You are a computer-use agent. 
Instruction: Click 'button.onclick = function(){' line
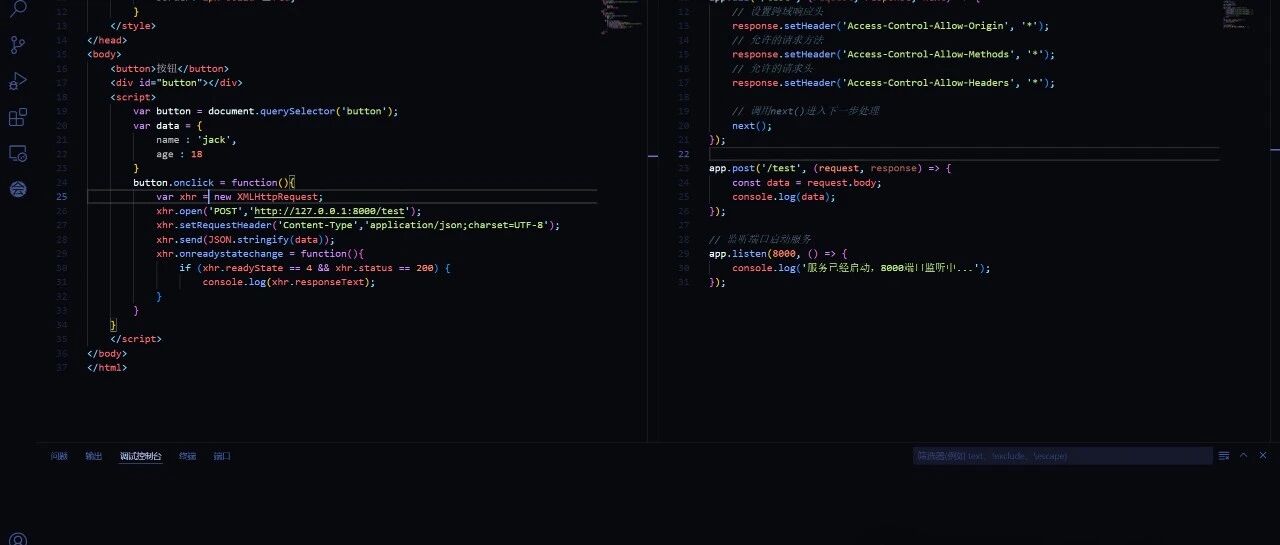point(214,182)
